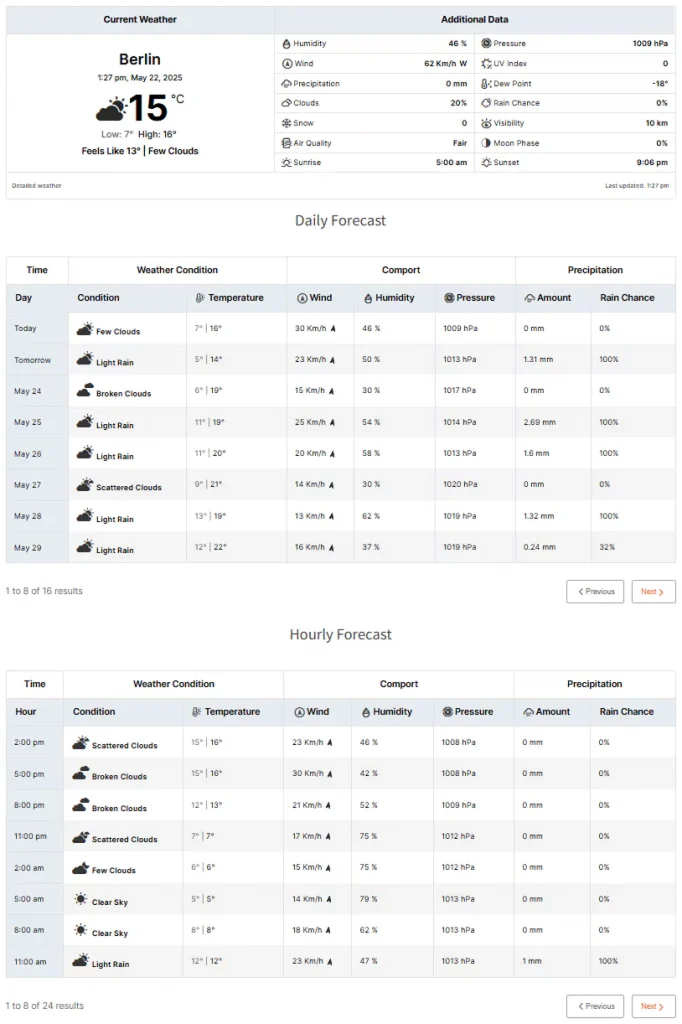Viewport: 682px width, 1024px height.
Task: Click the 2.69 mm amount cell
Action: tap(540, 423)
